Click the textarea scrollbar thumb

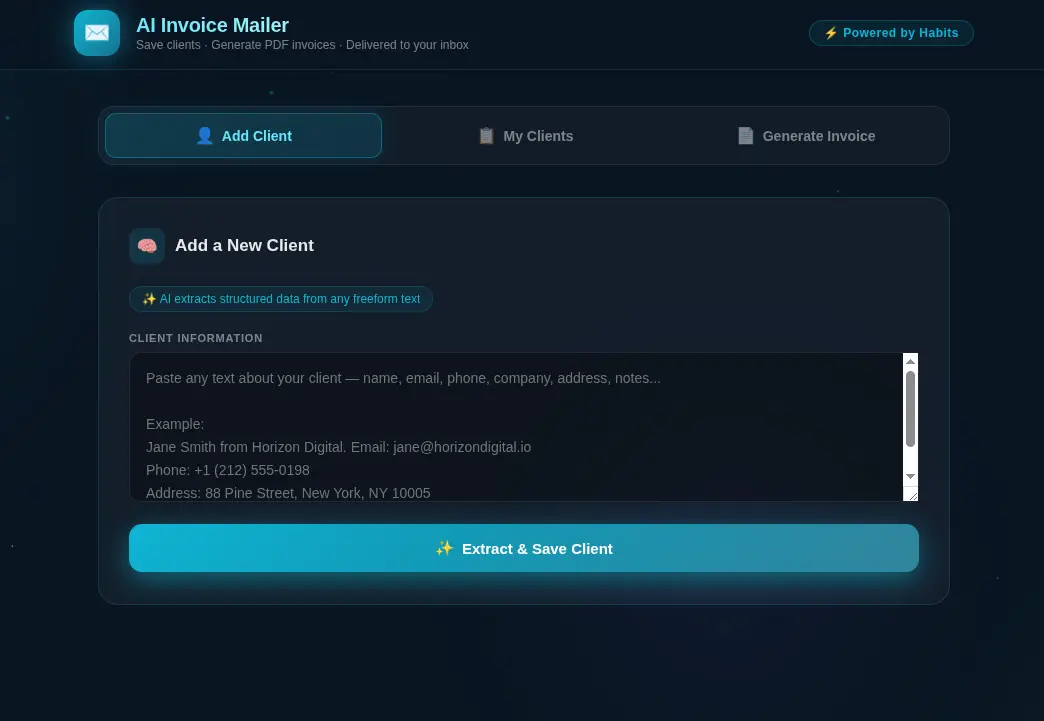point(910,409)
